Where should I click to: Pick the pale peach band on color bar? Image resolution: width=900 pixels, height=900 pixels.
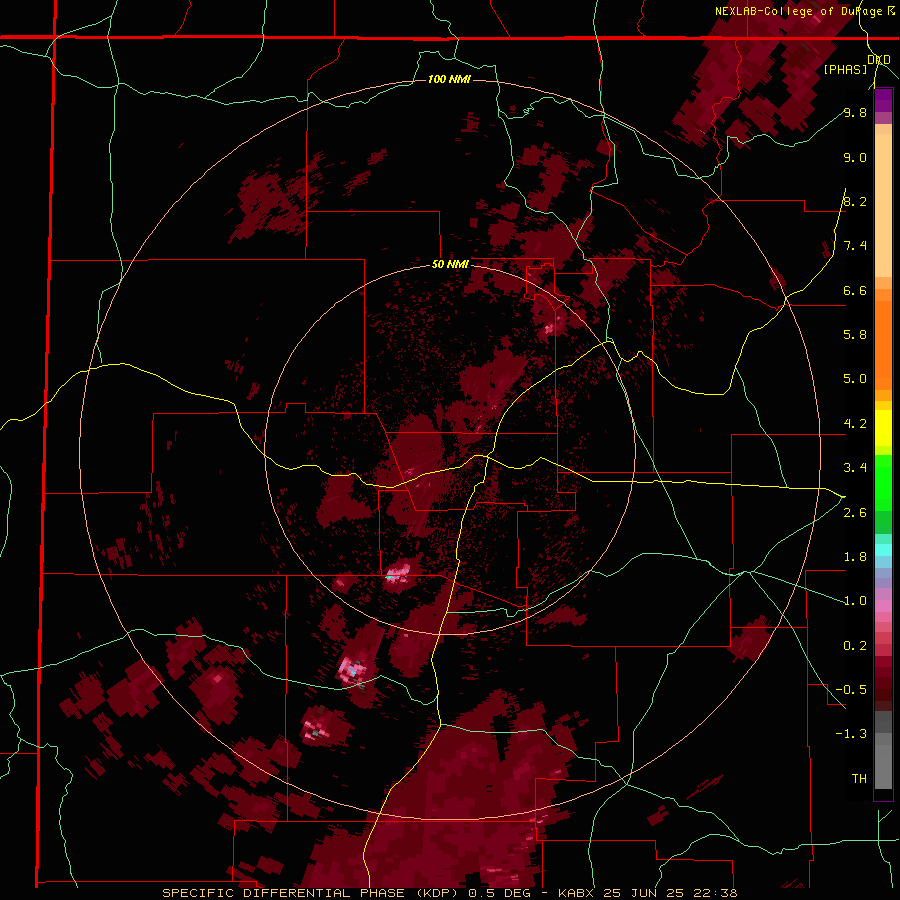(x=883, y=205)
